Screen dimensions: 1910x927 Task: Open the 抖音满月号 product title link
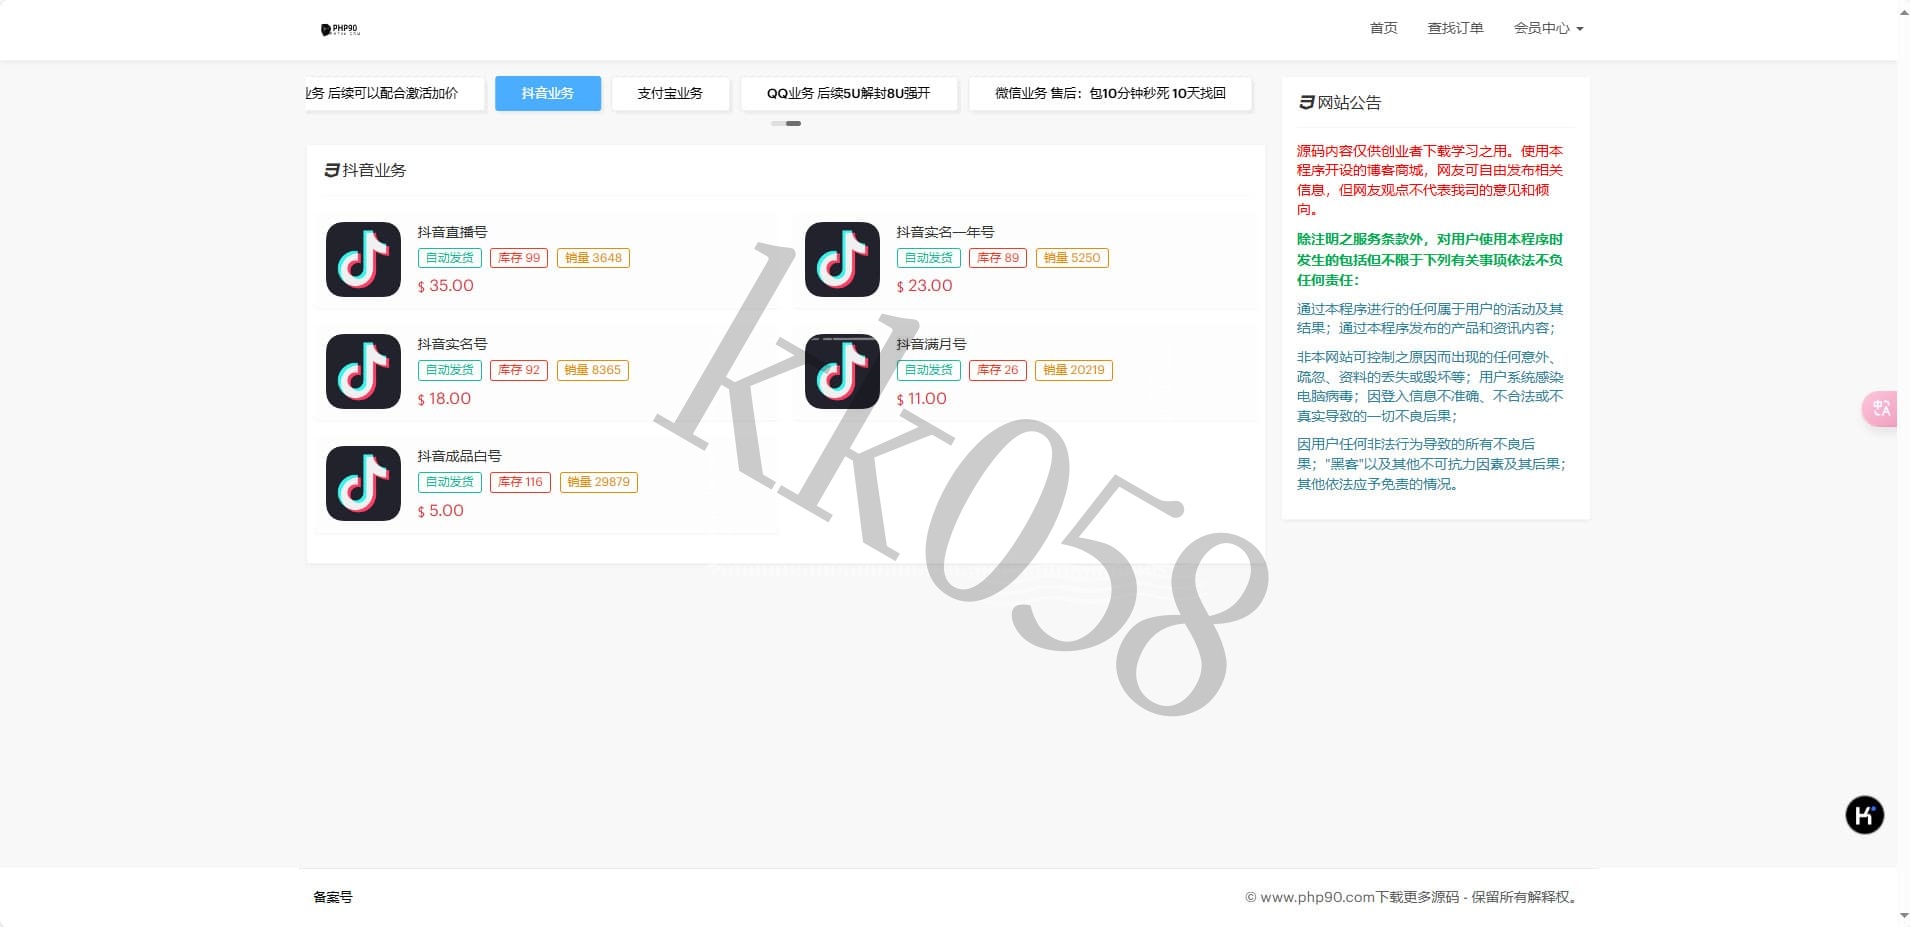coord(931,344)
